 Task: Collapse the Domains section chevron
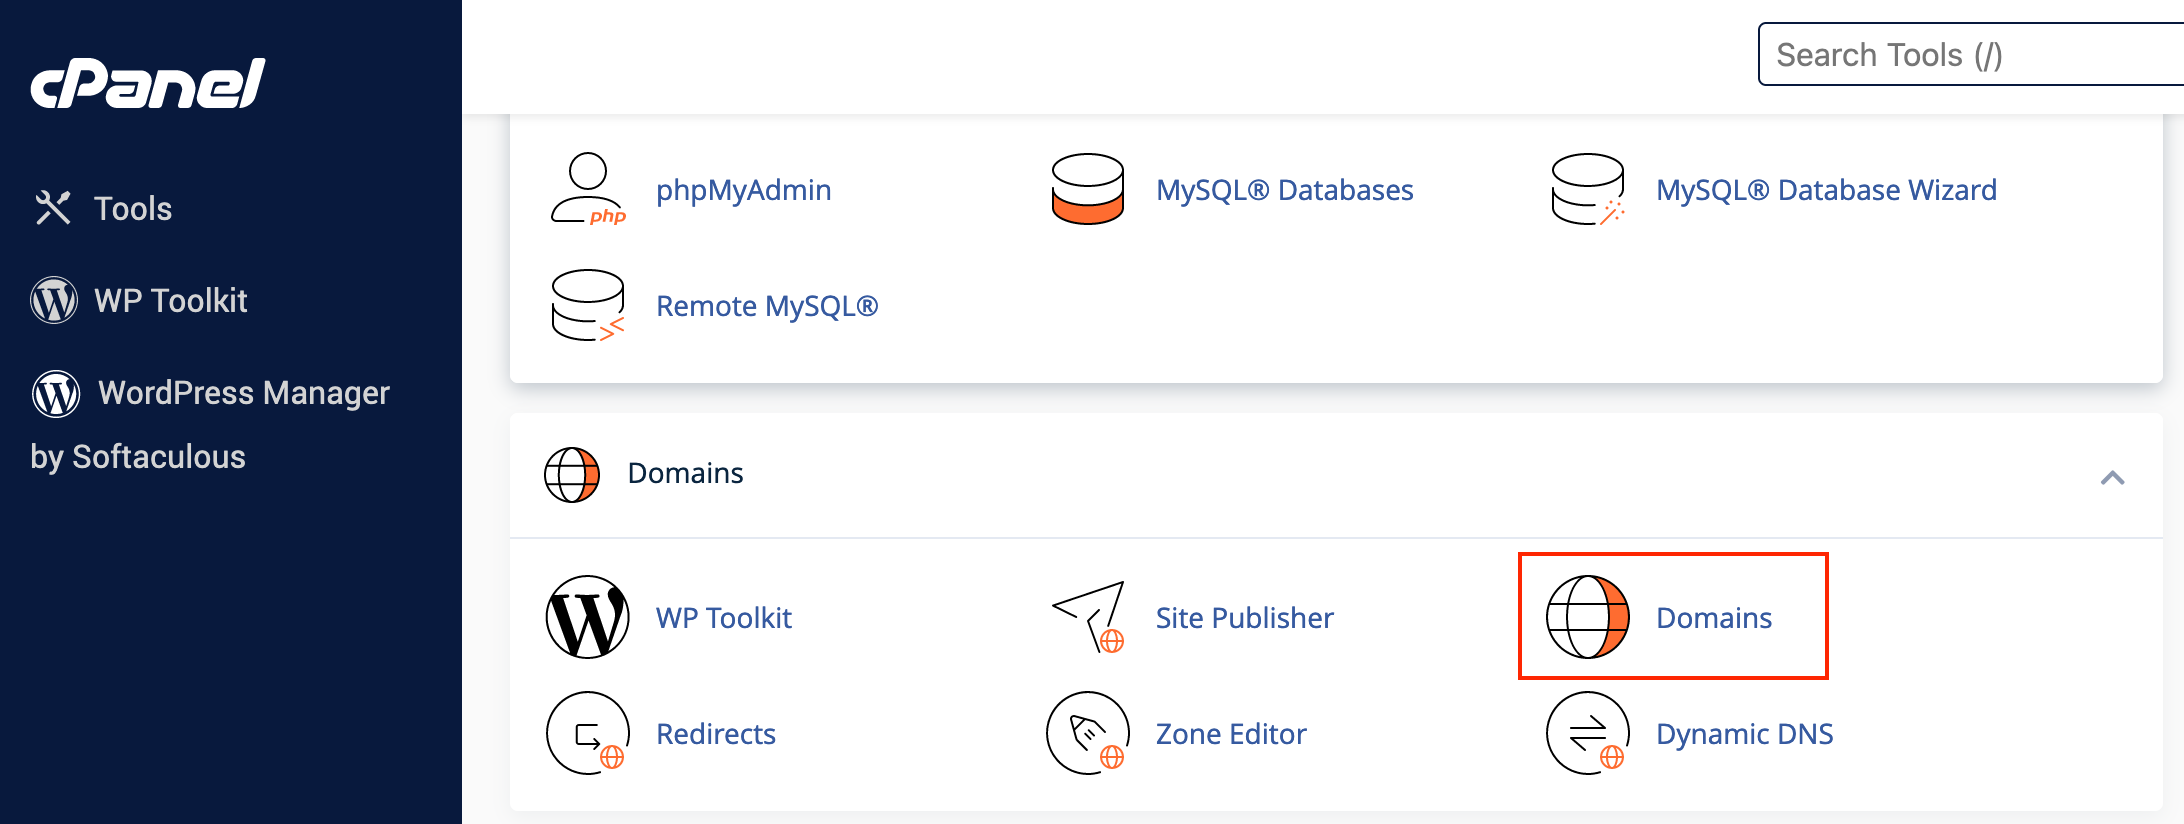tap(2112, 477)
